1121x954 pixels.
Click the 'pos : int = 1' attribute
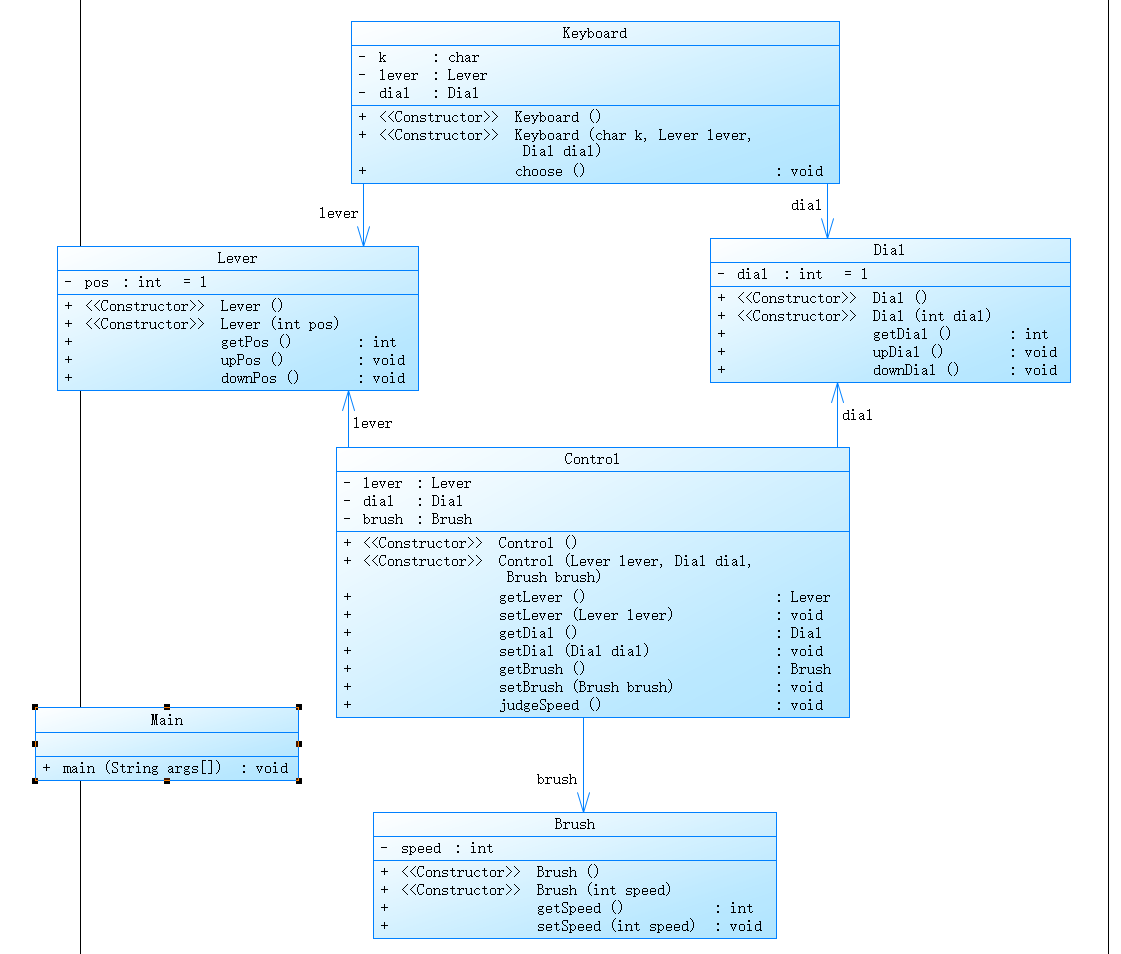point(136,282)
